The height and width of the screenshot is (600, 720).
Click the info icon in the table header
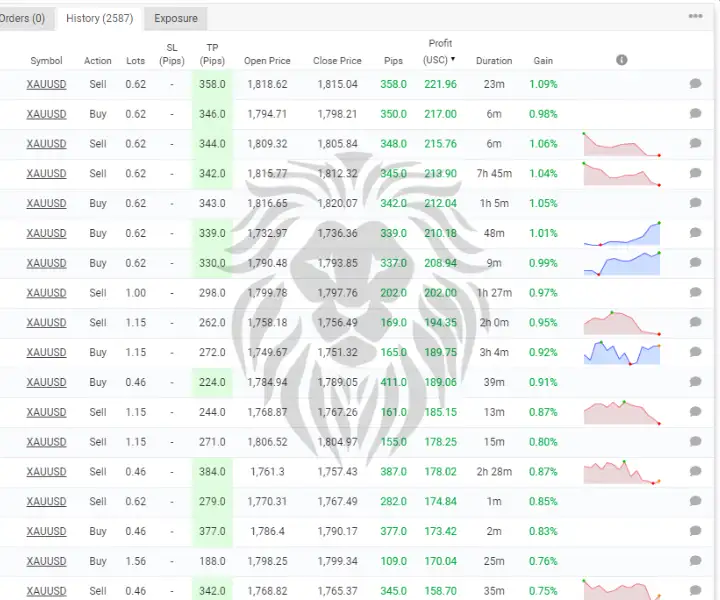[621, 60]
